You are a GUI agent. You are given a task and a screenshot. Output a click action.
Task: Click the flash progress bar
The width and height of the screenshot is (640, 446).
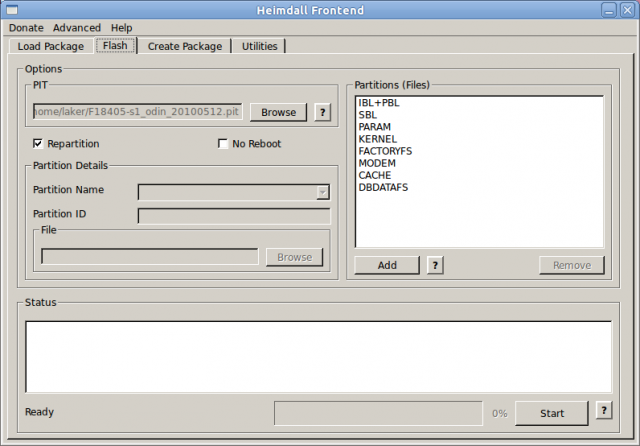pyautogui.click(x=378, y=413)
